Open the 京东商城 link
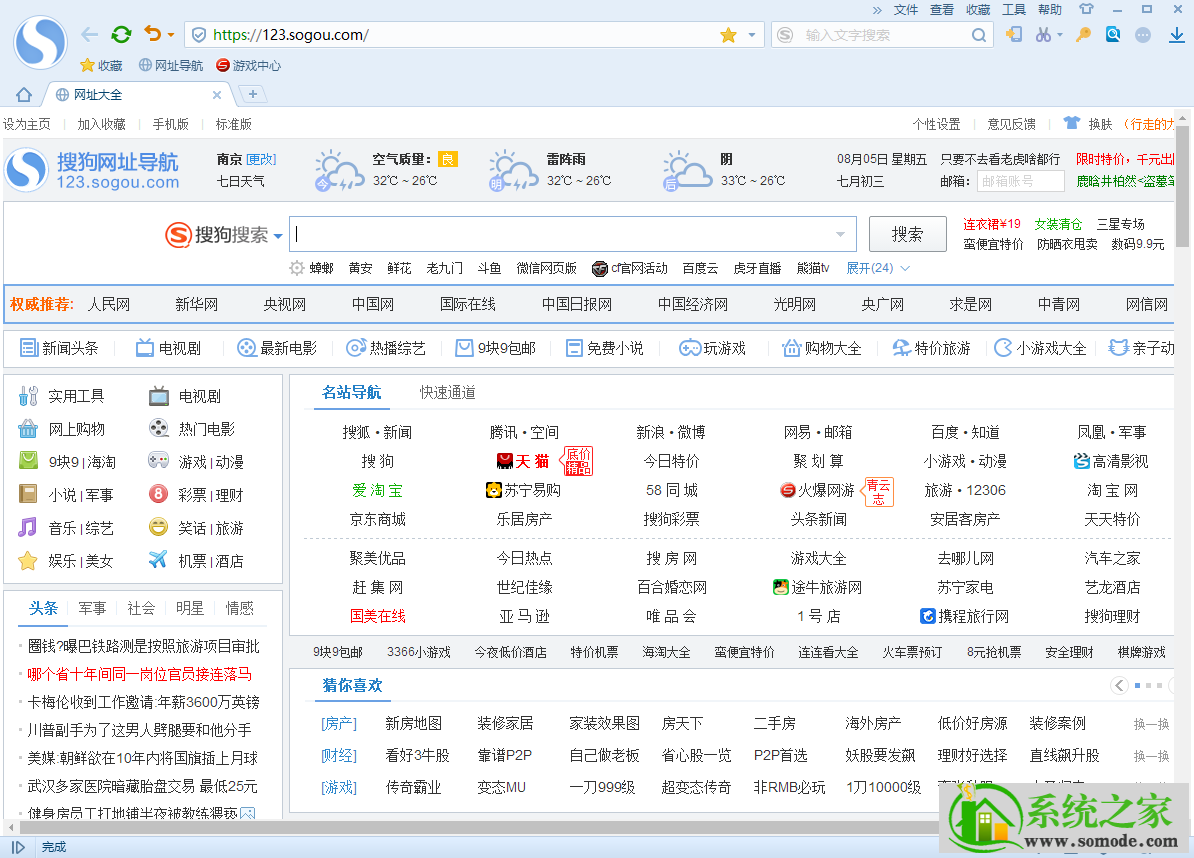1194x858 pixels. tap(378, 519)
